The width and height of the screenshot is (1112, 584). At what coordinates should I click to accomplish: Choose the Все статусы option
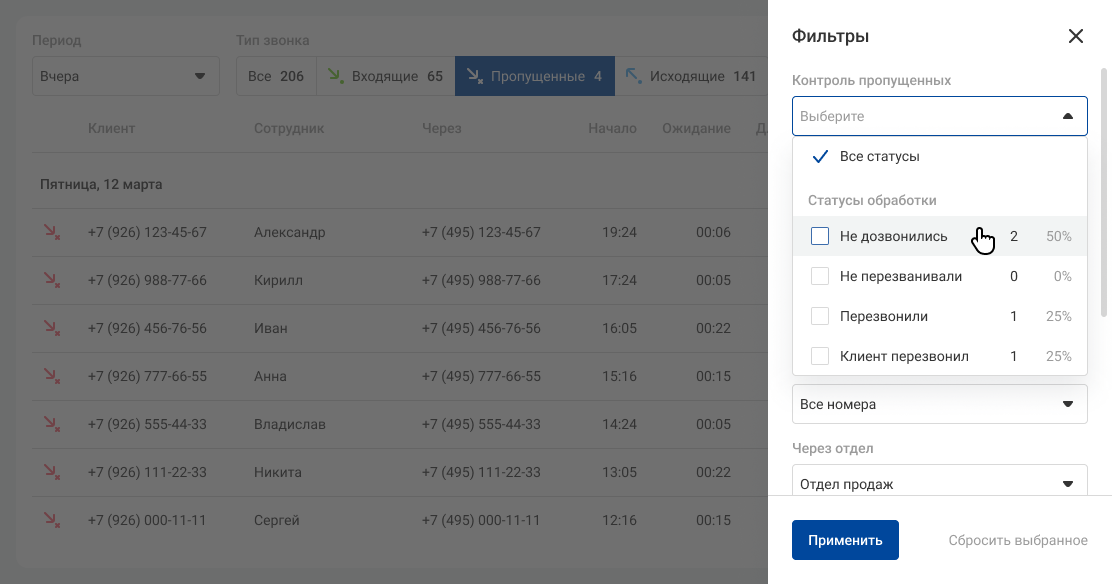879,157
